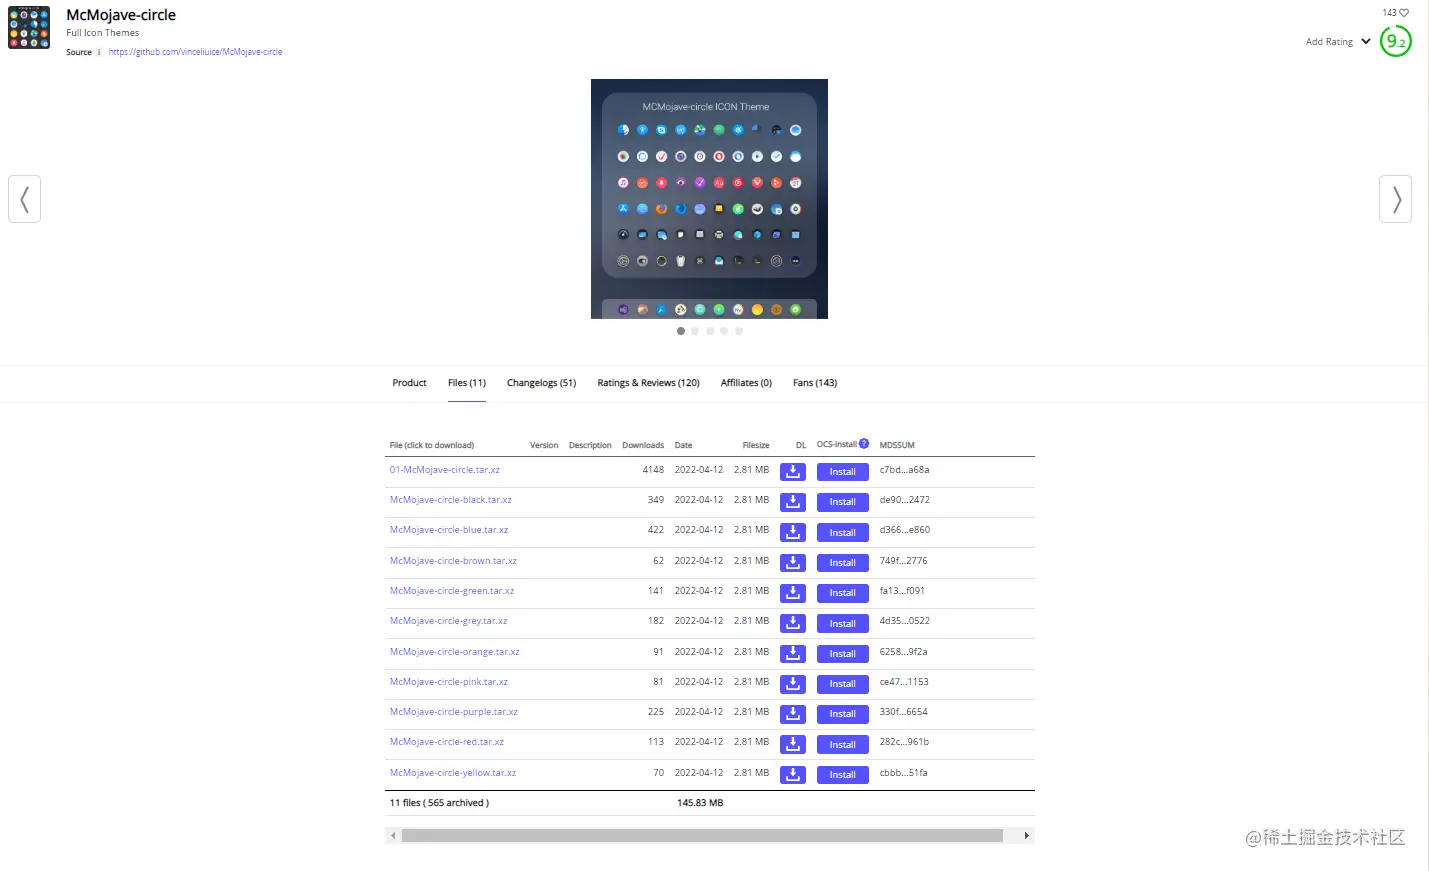The width and height of the screenshot is (1429, 871).
Task: Open file link McMojave-circle-red.tar.xz
Action: point(447,742)
